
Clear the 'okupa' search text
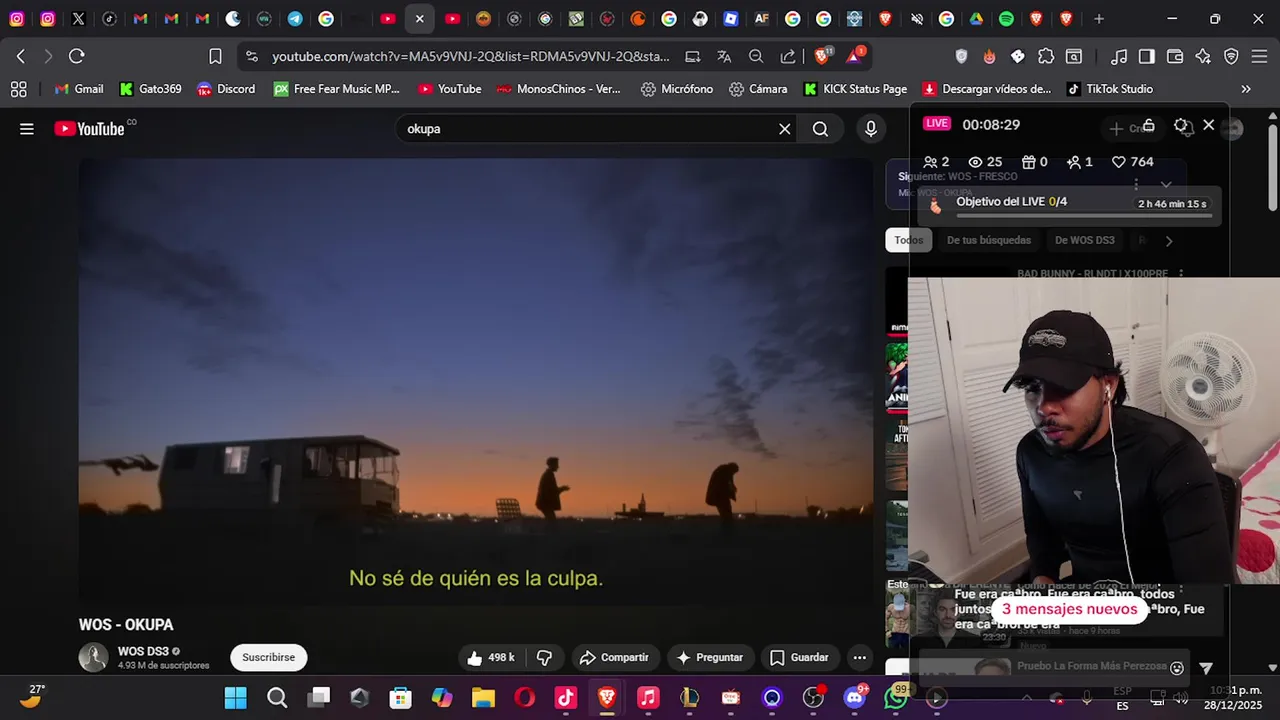pos(785,129)
